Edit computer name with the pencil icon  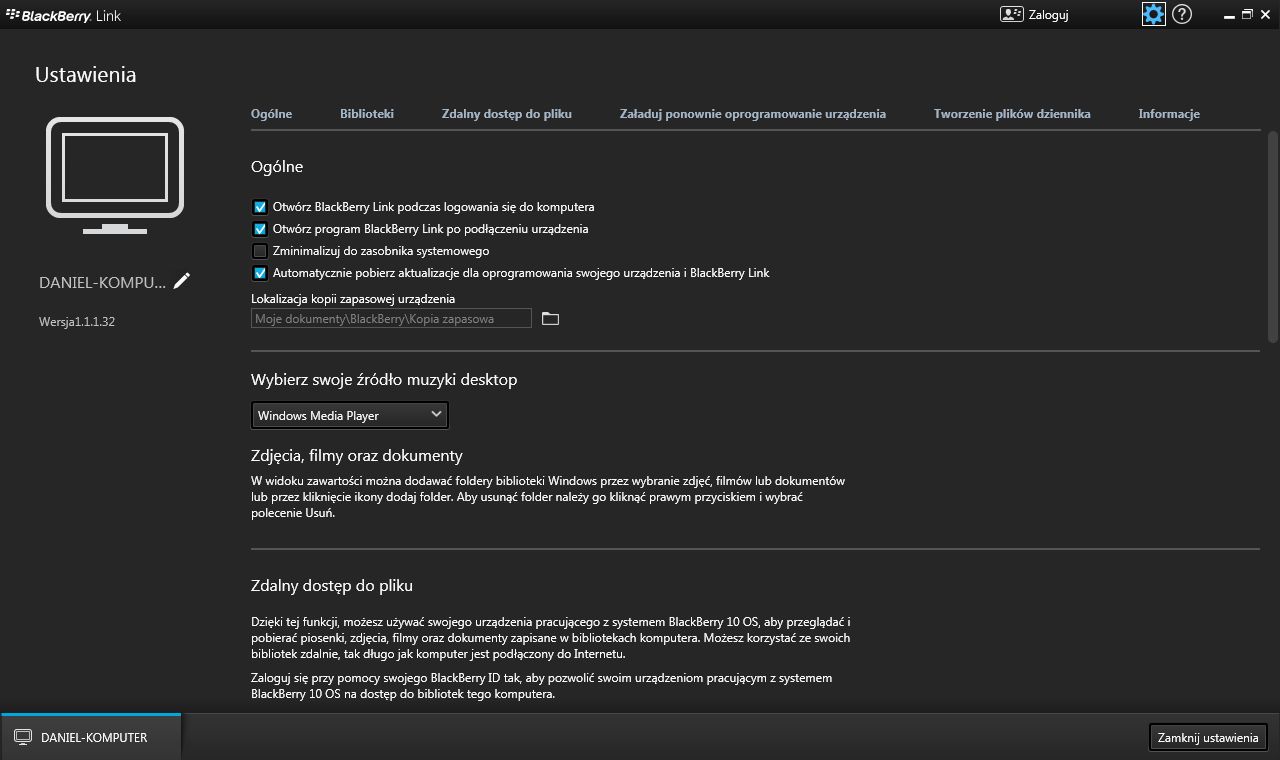182,281
